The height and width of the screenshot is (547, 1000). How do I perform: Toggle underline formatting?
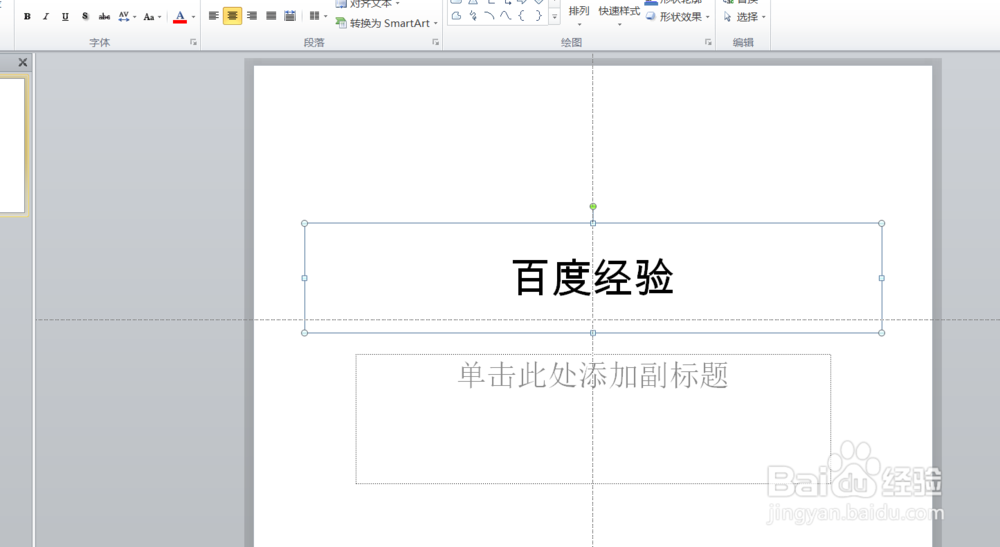[65, 17]
